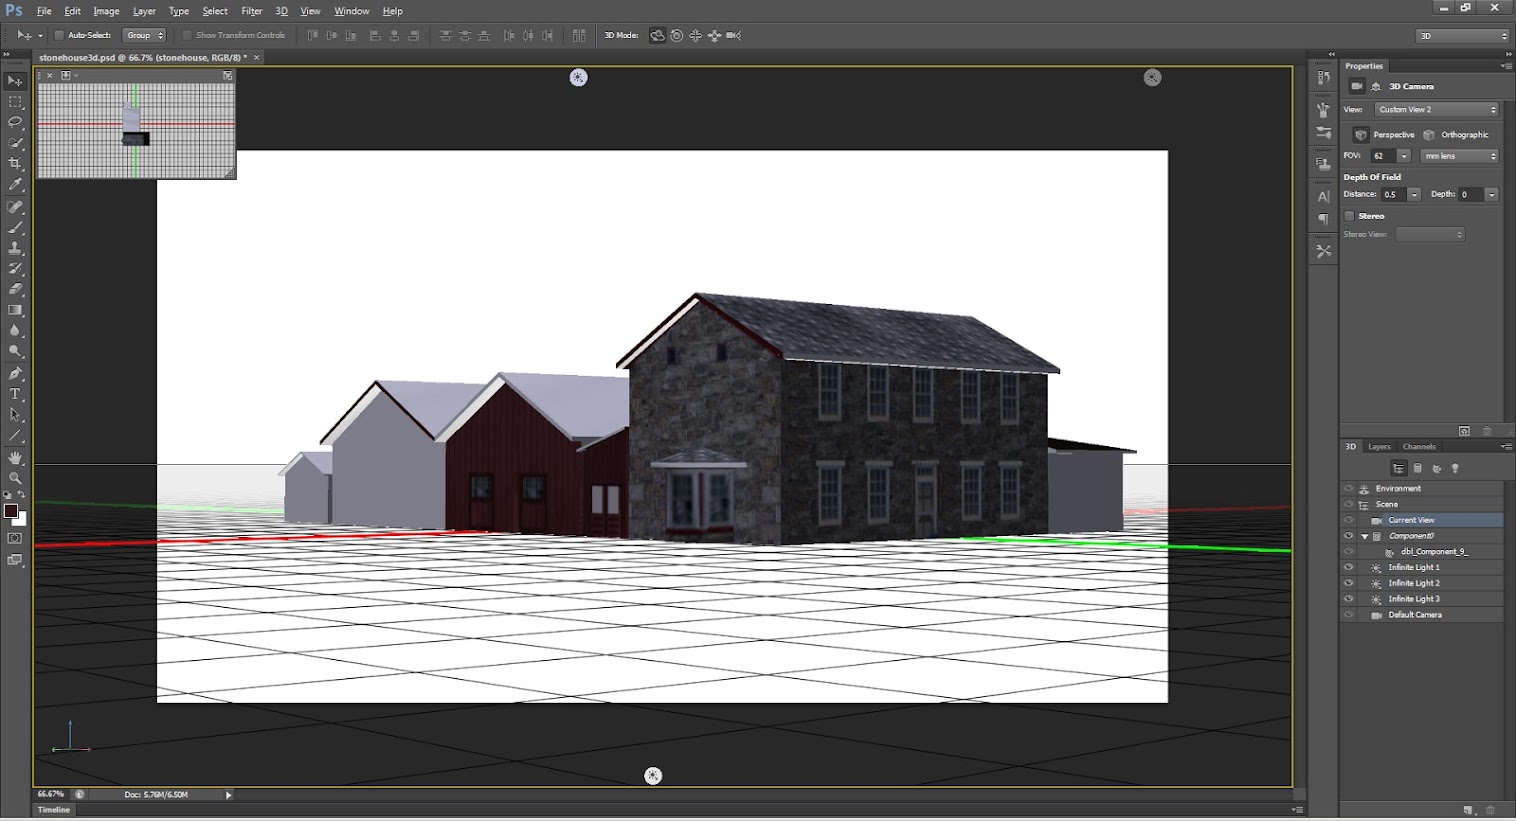This screenshot has width=1516, height=821.
Task: Activate the Rotate 3D Object mode
Action: pos(657,35)
